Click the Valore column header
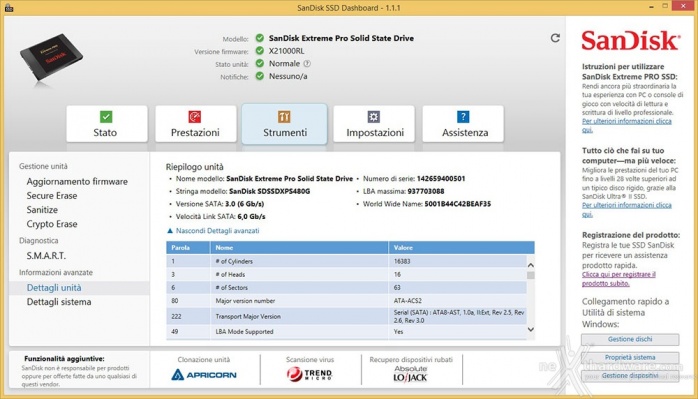 (462, 248)
